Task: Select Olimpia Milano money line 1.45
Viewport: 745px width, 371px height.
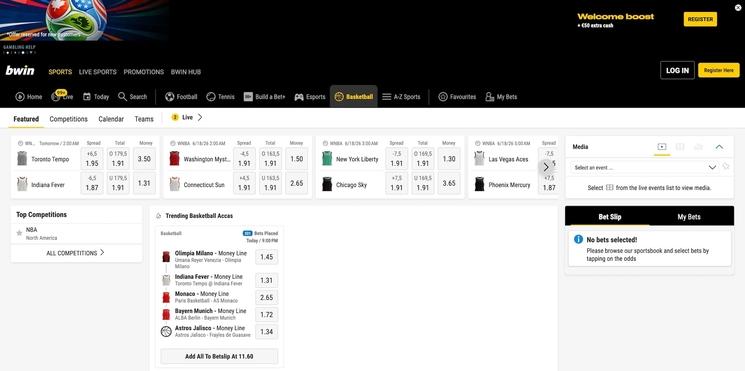Action: click(x=267, y=257)
